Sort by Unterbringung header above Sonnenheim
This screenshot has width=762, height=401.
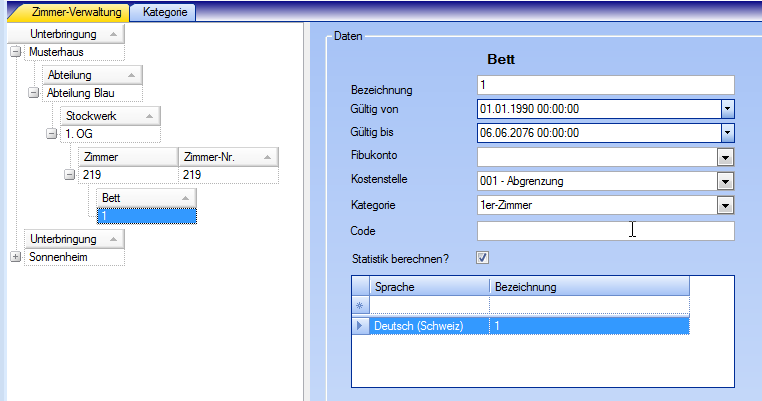[74, 239]
